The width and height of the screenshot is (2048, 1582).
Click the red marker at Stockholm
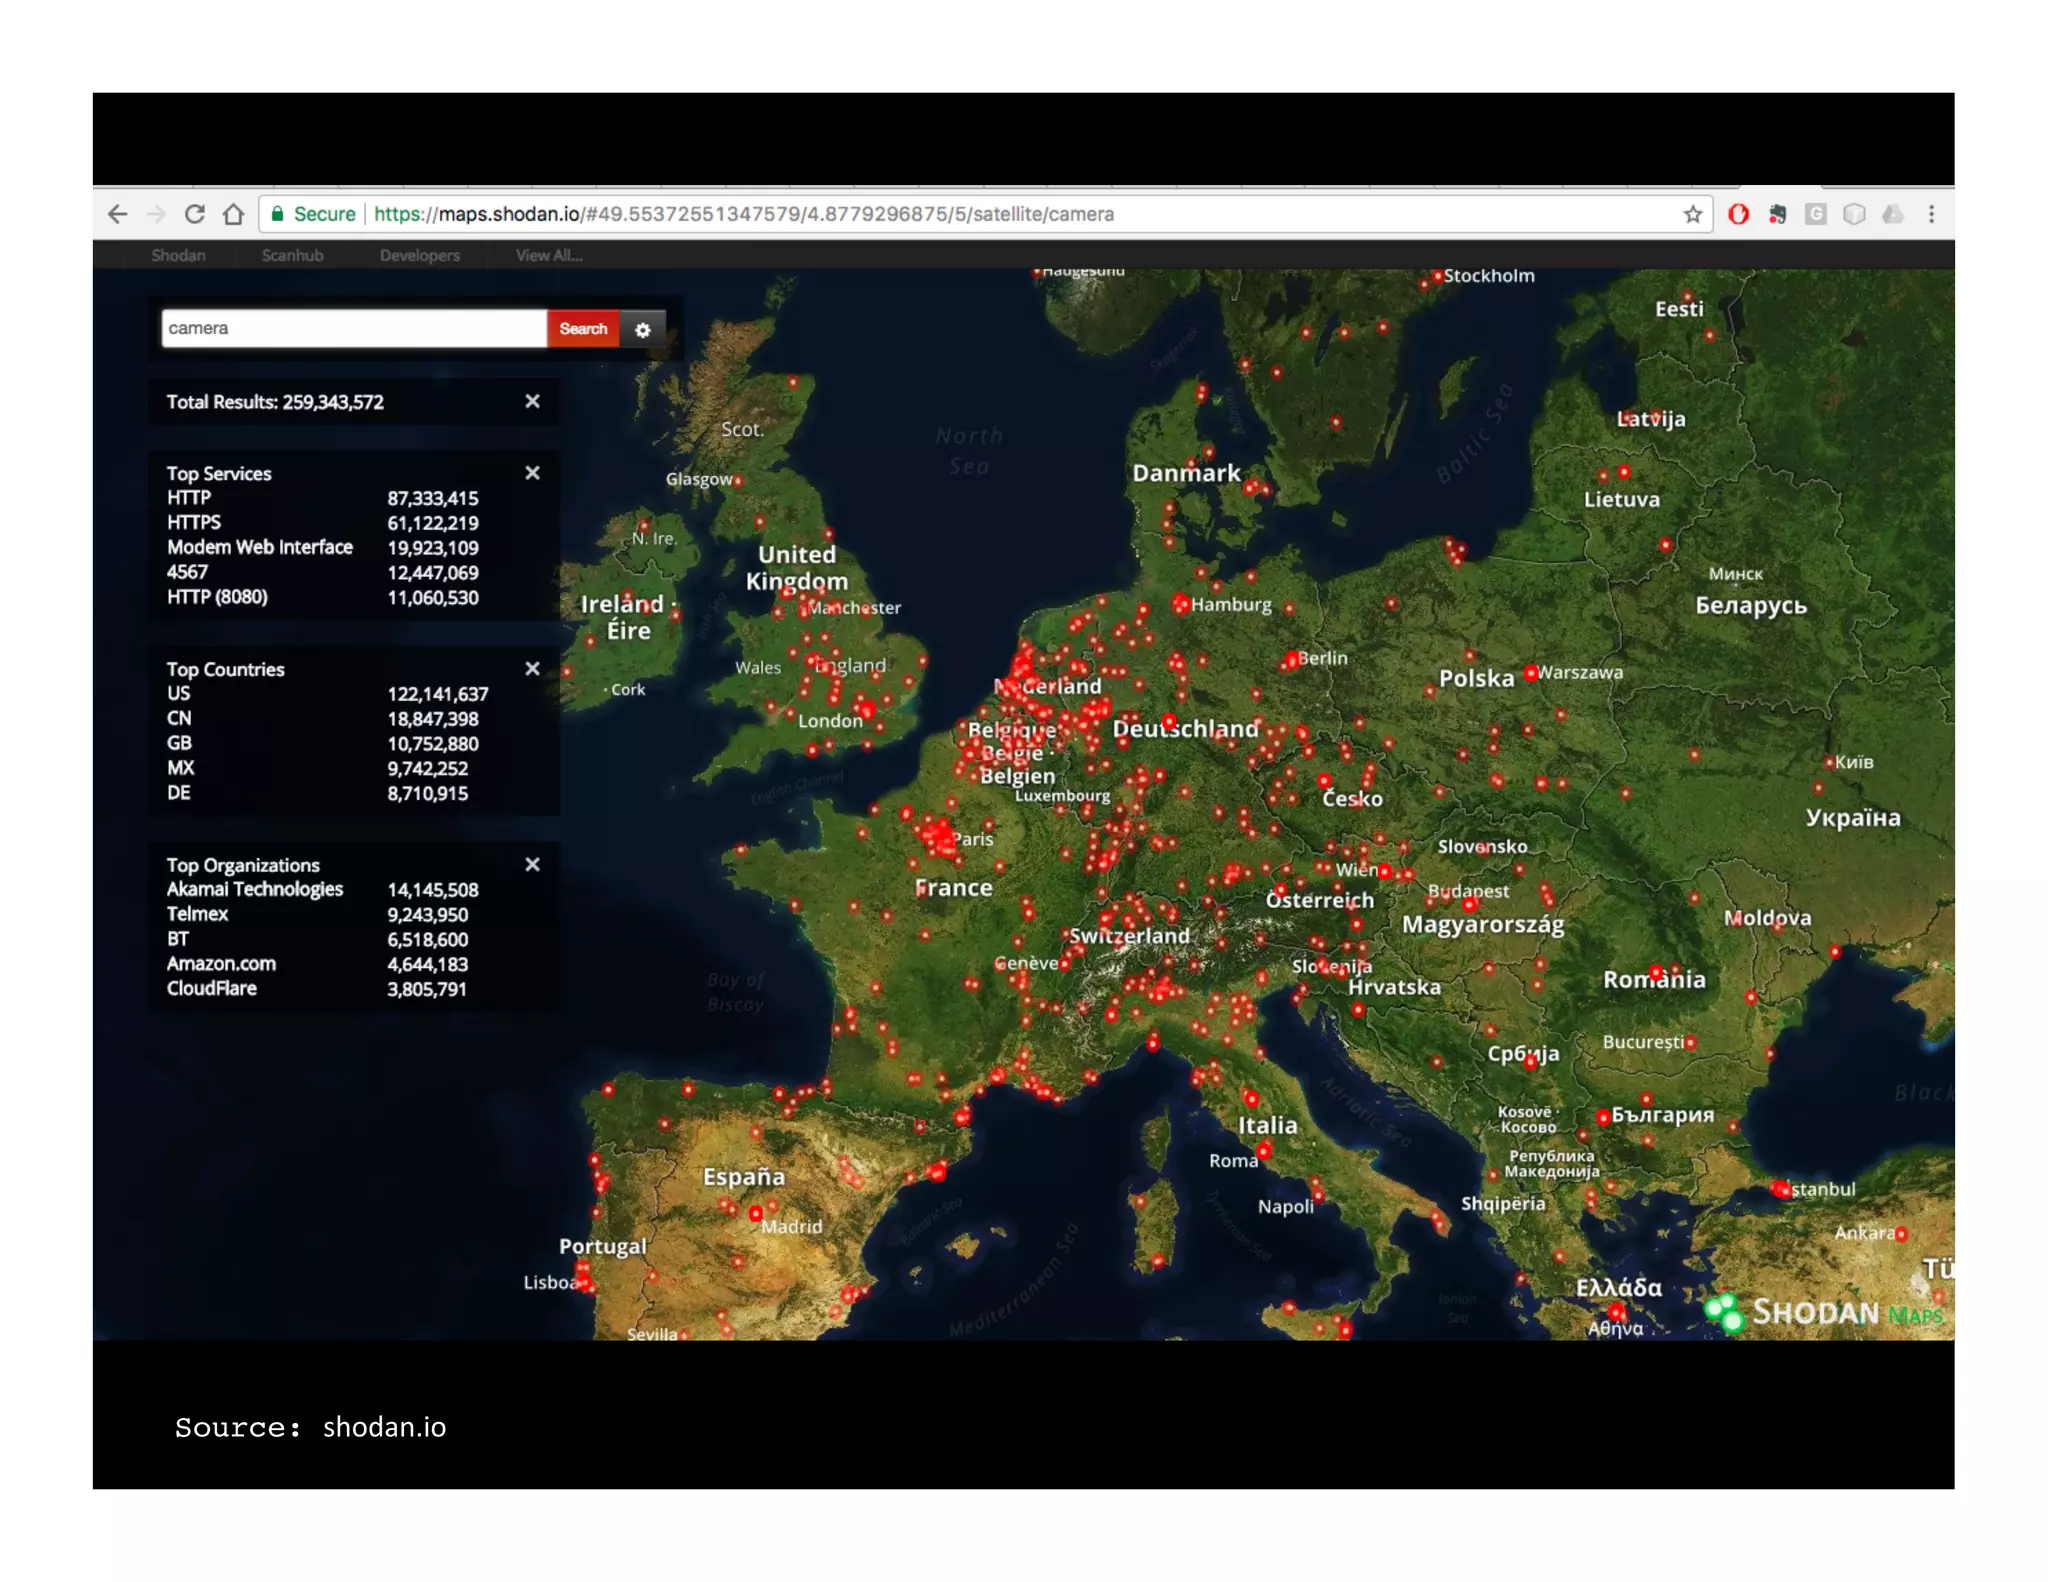(x=1437, y=277)
